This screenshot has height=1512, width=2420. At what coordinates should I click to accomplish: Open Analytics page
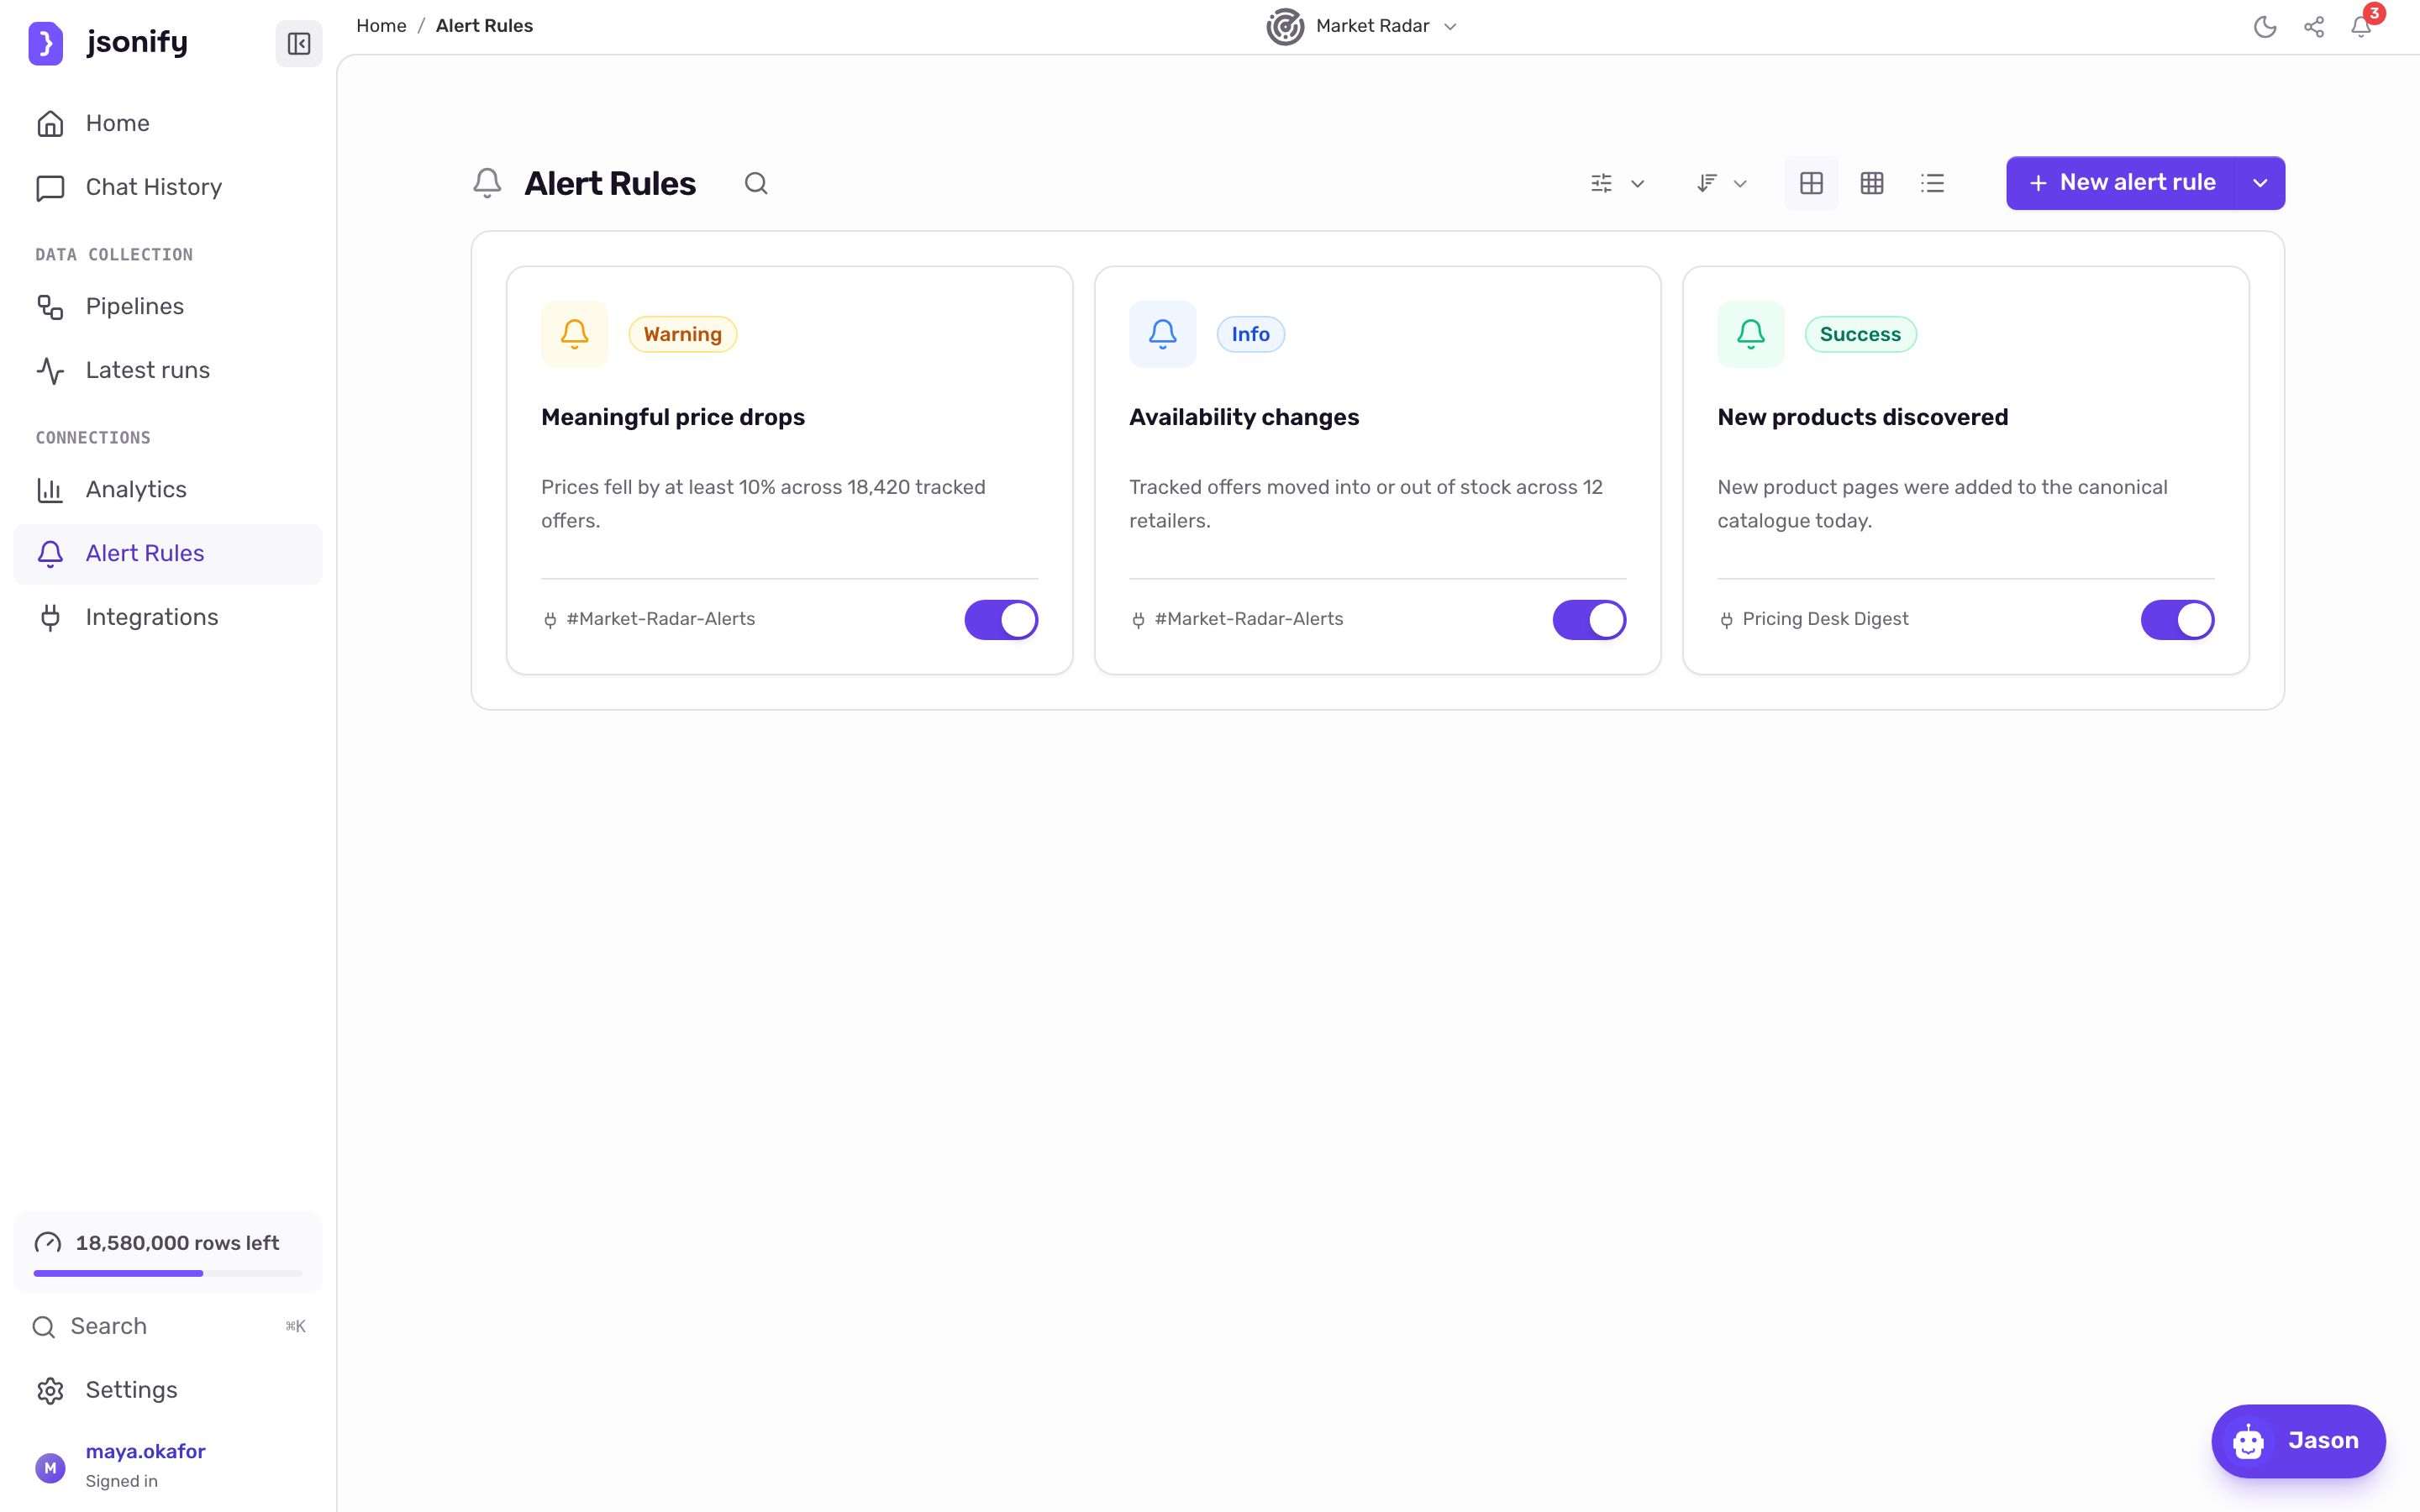point(168,489)
